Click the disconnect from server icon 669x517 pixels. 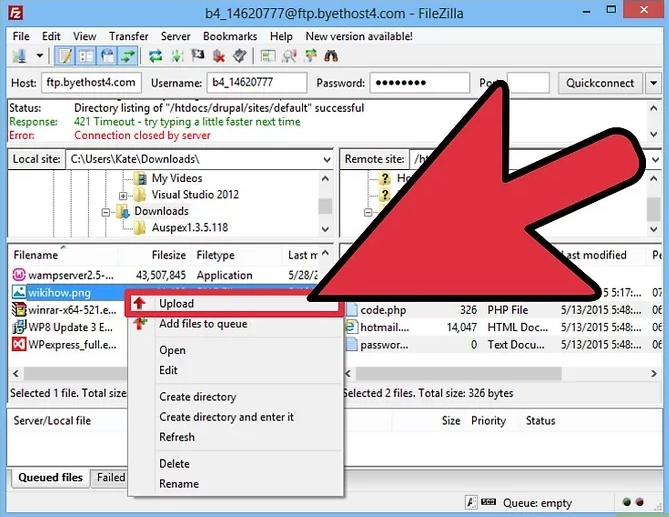pyautogui.click(x=218, y=56)
